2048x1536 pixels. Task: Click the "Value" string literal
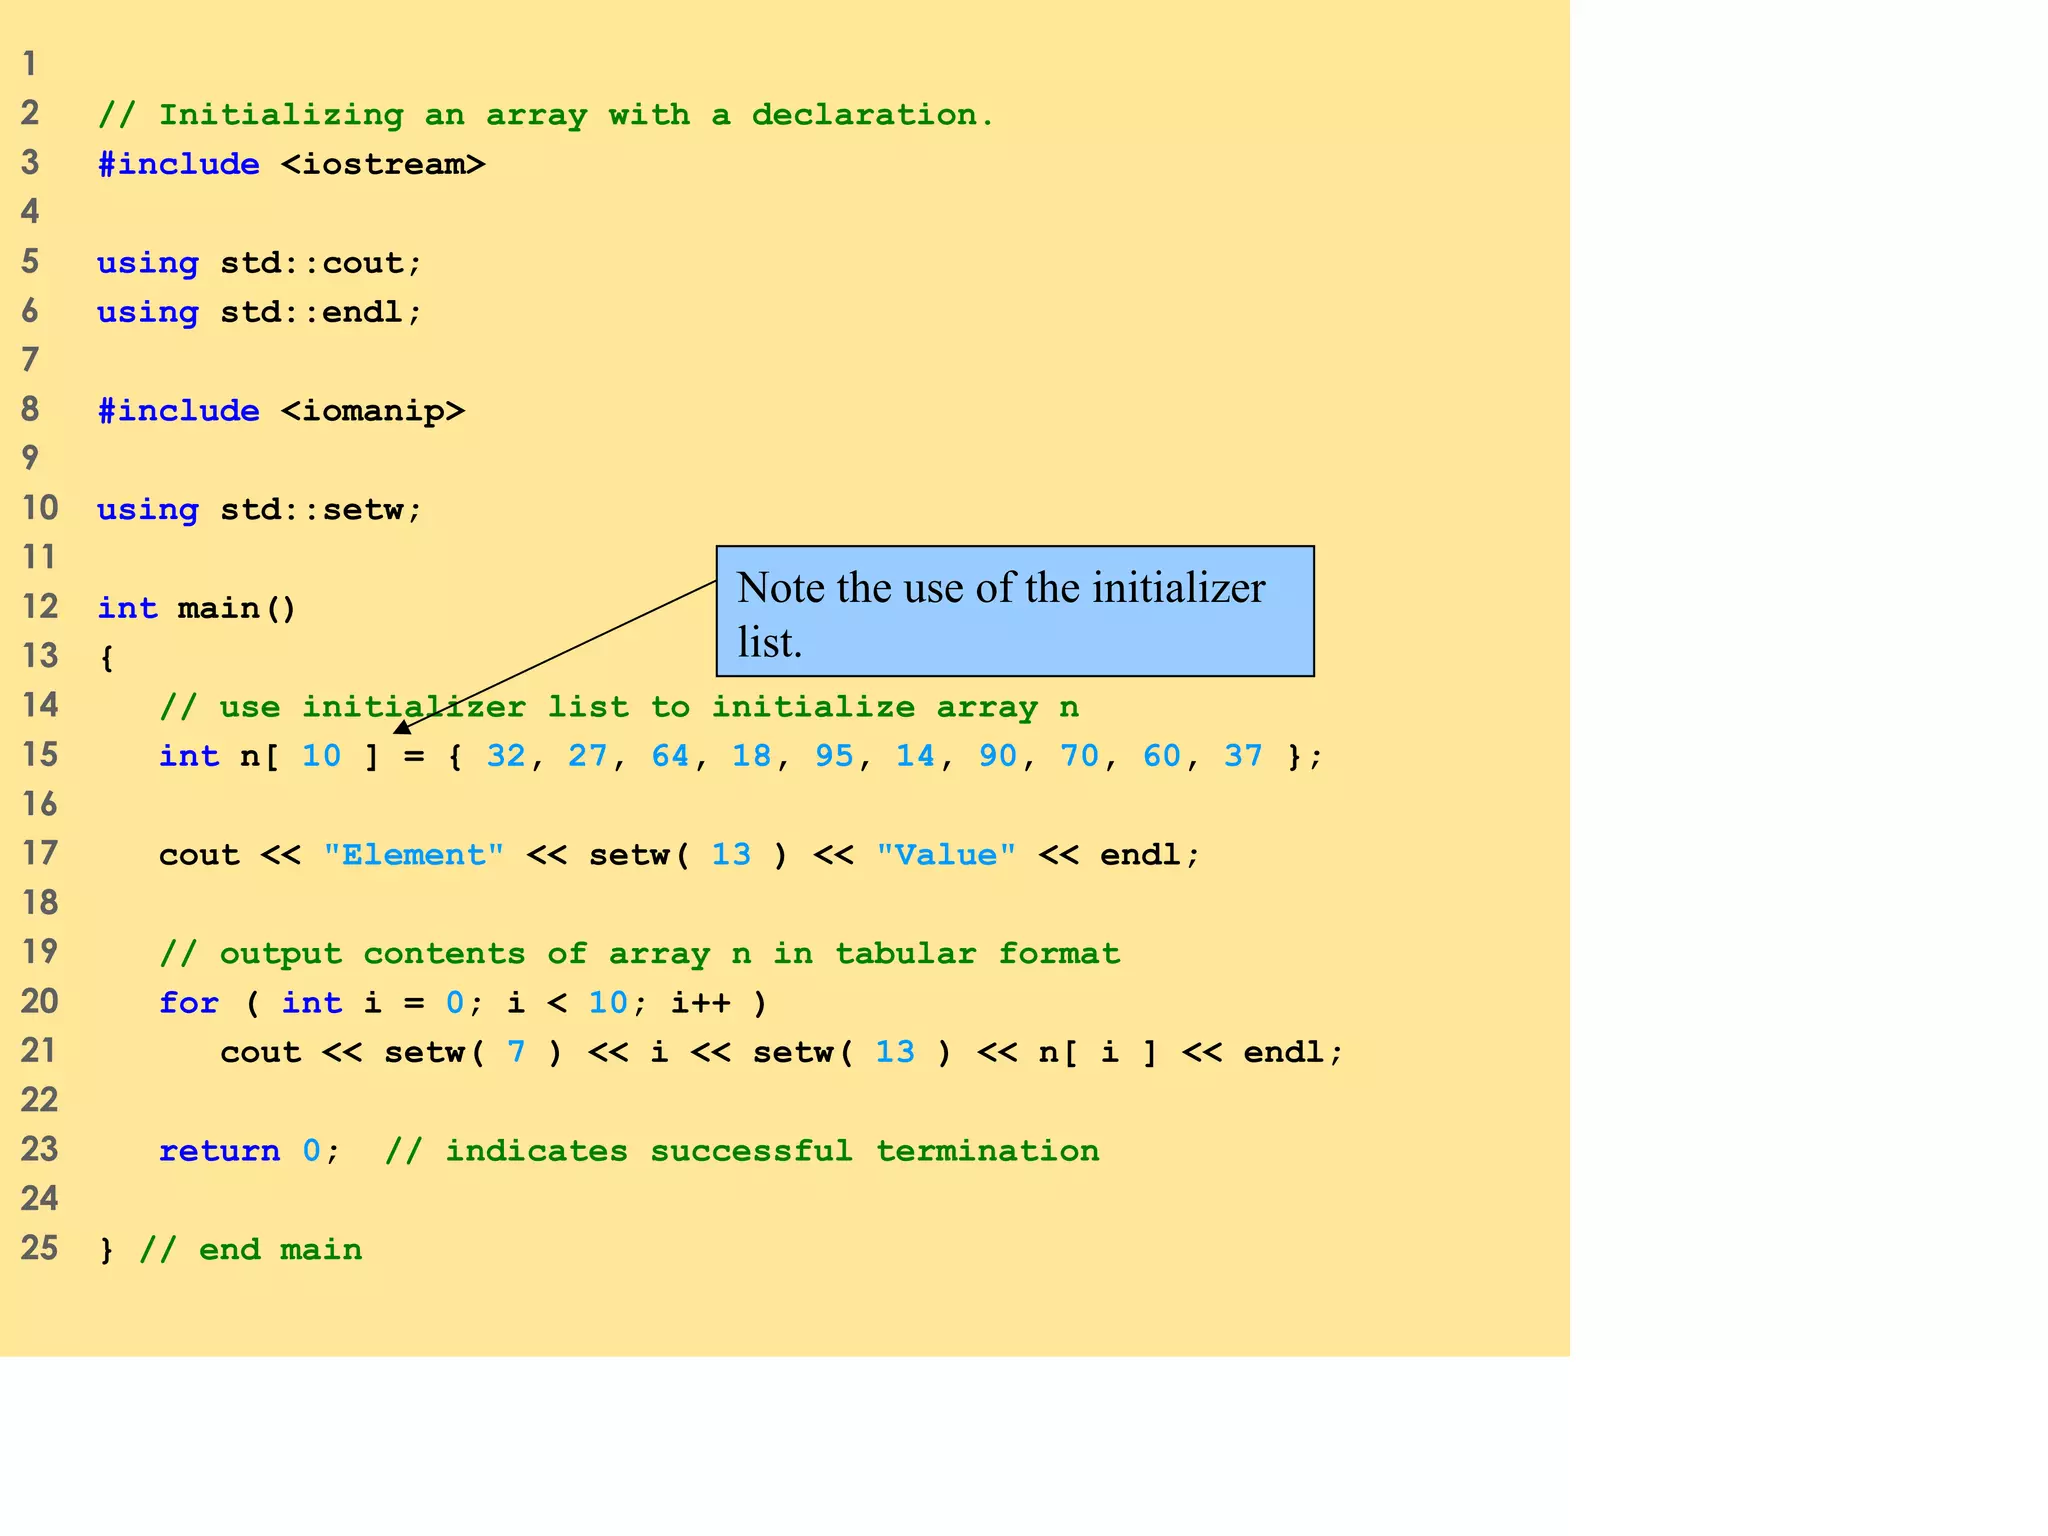pyautogui.click(x=946, y=855)
